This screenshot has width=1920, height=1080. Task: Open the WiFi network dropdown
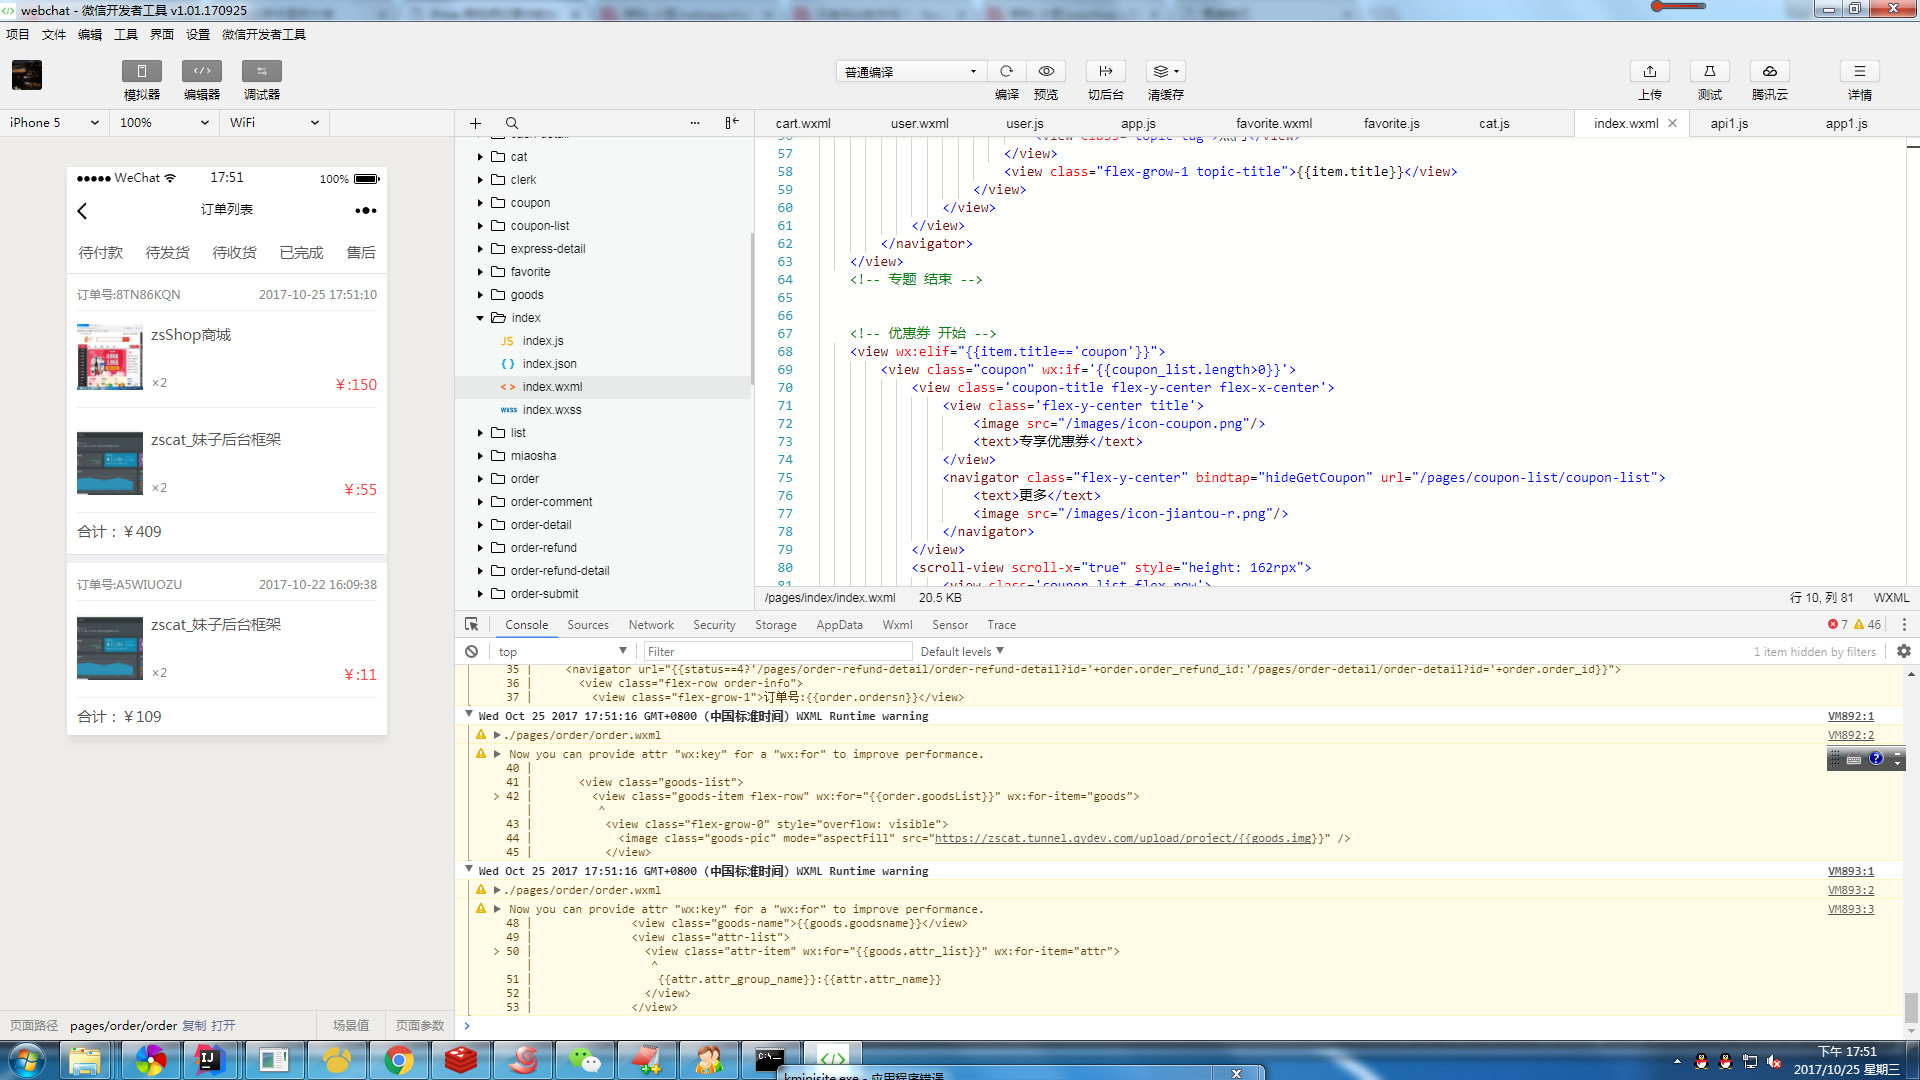(274, 123)
